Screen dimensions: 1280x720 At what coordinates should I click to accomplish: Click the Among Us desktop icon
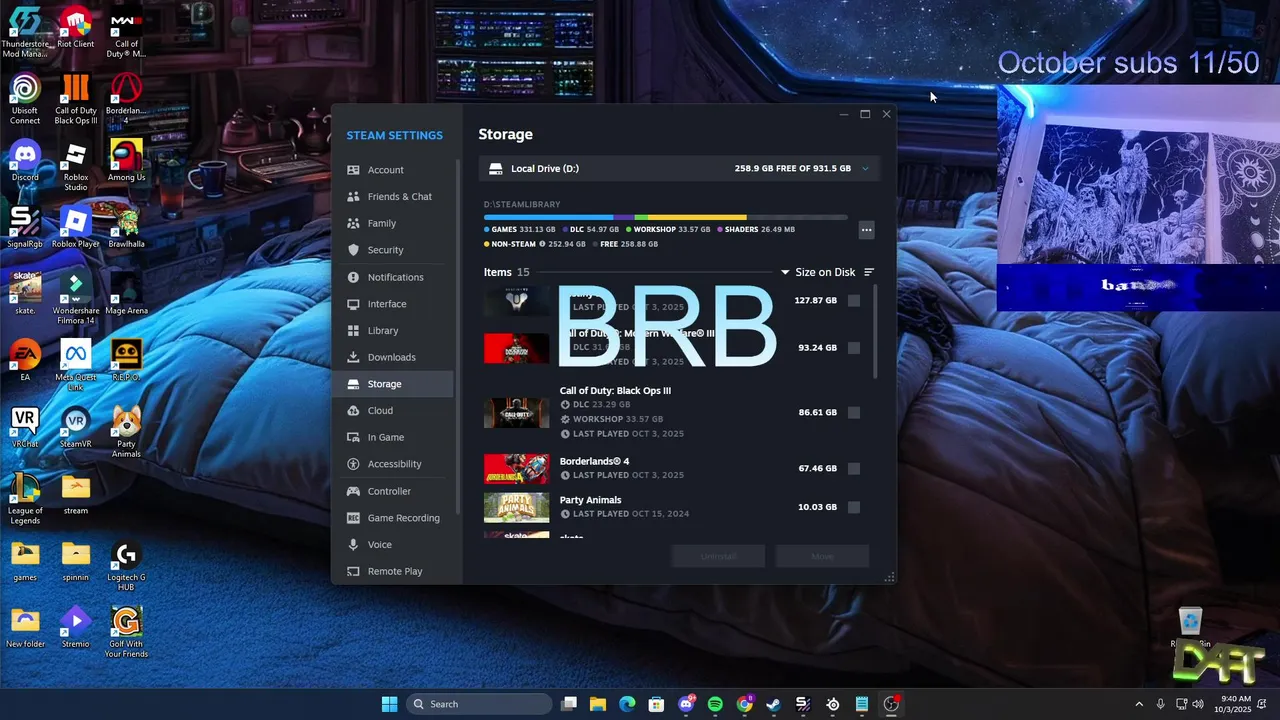coord(127,161)
